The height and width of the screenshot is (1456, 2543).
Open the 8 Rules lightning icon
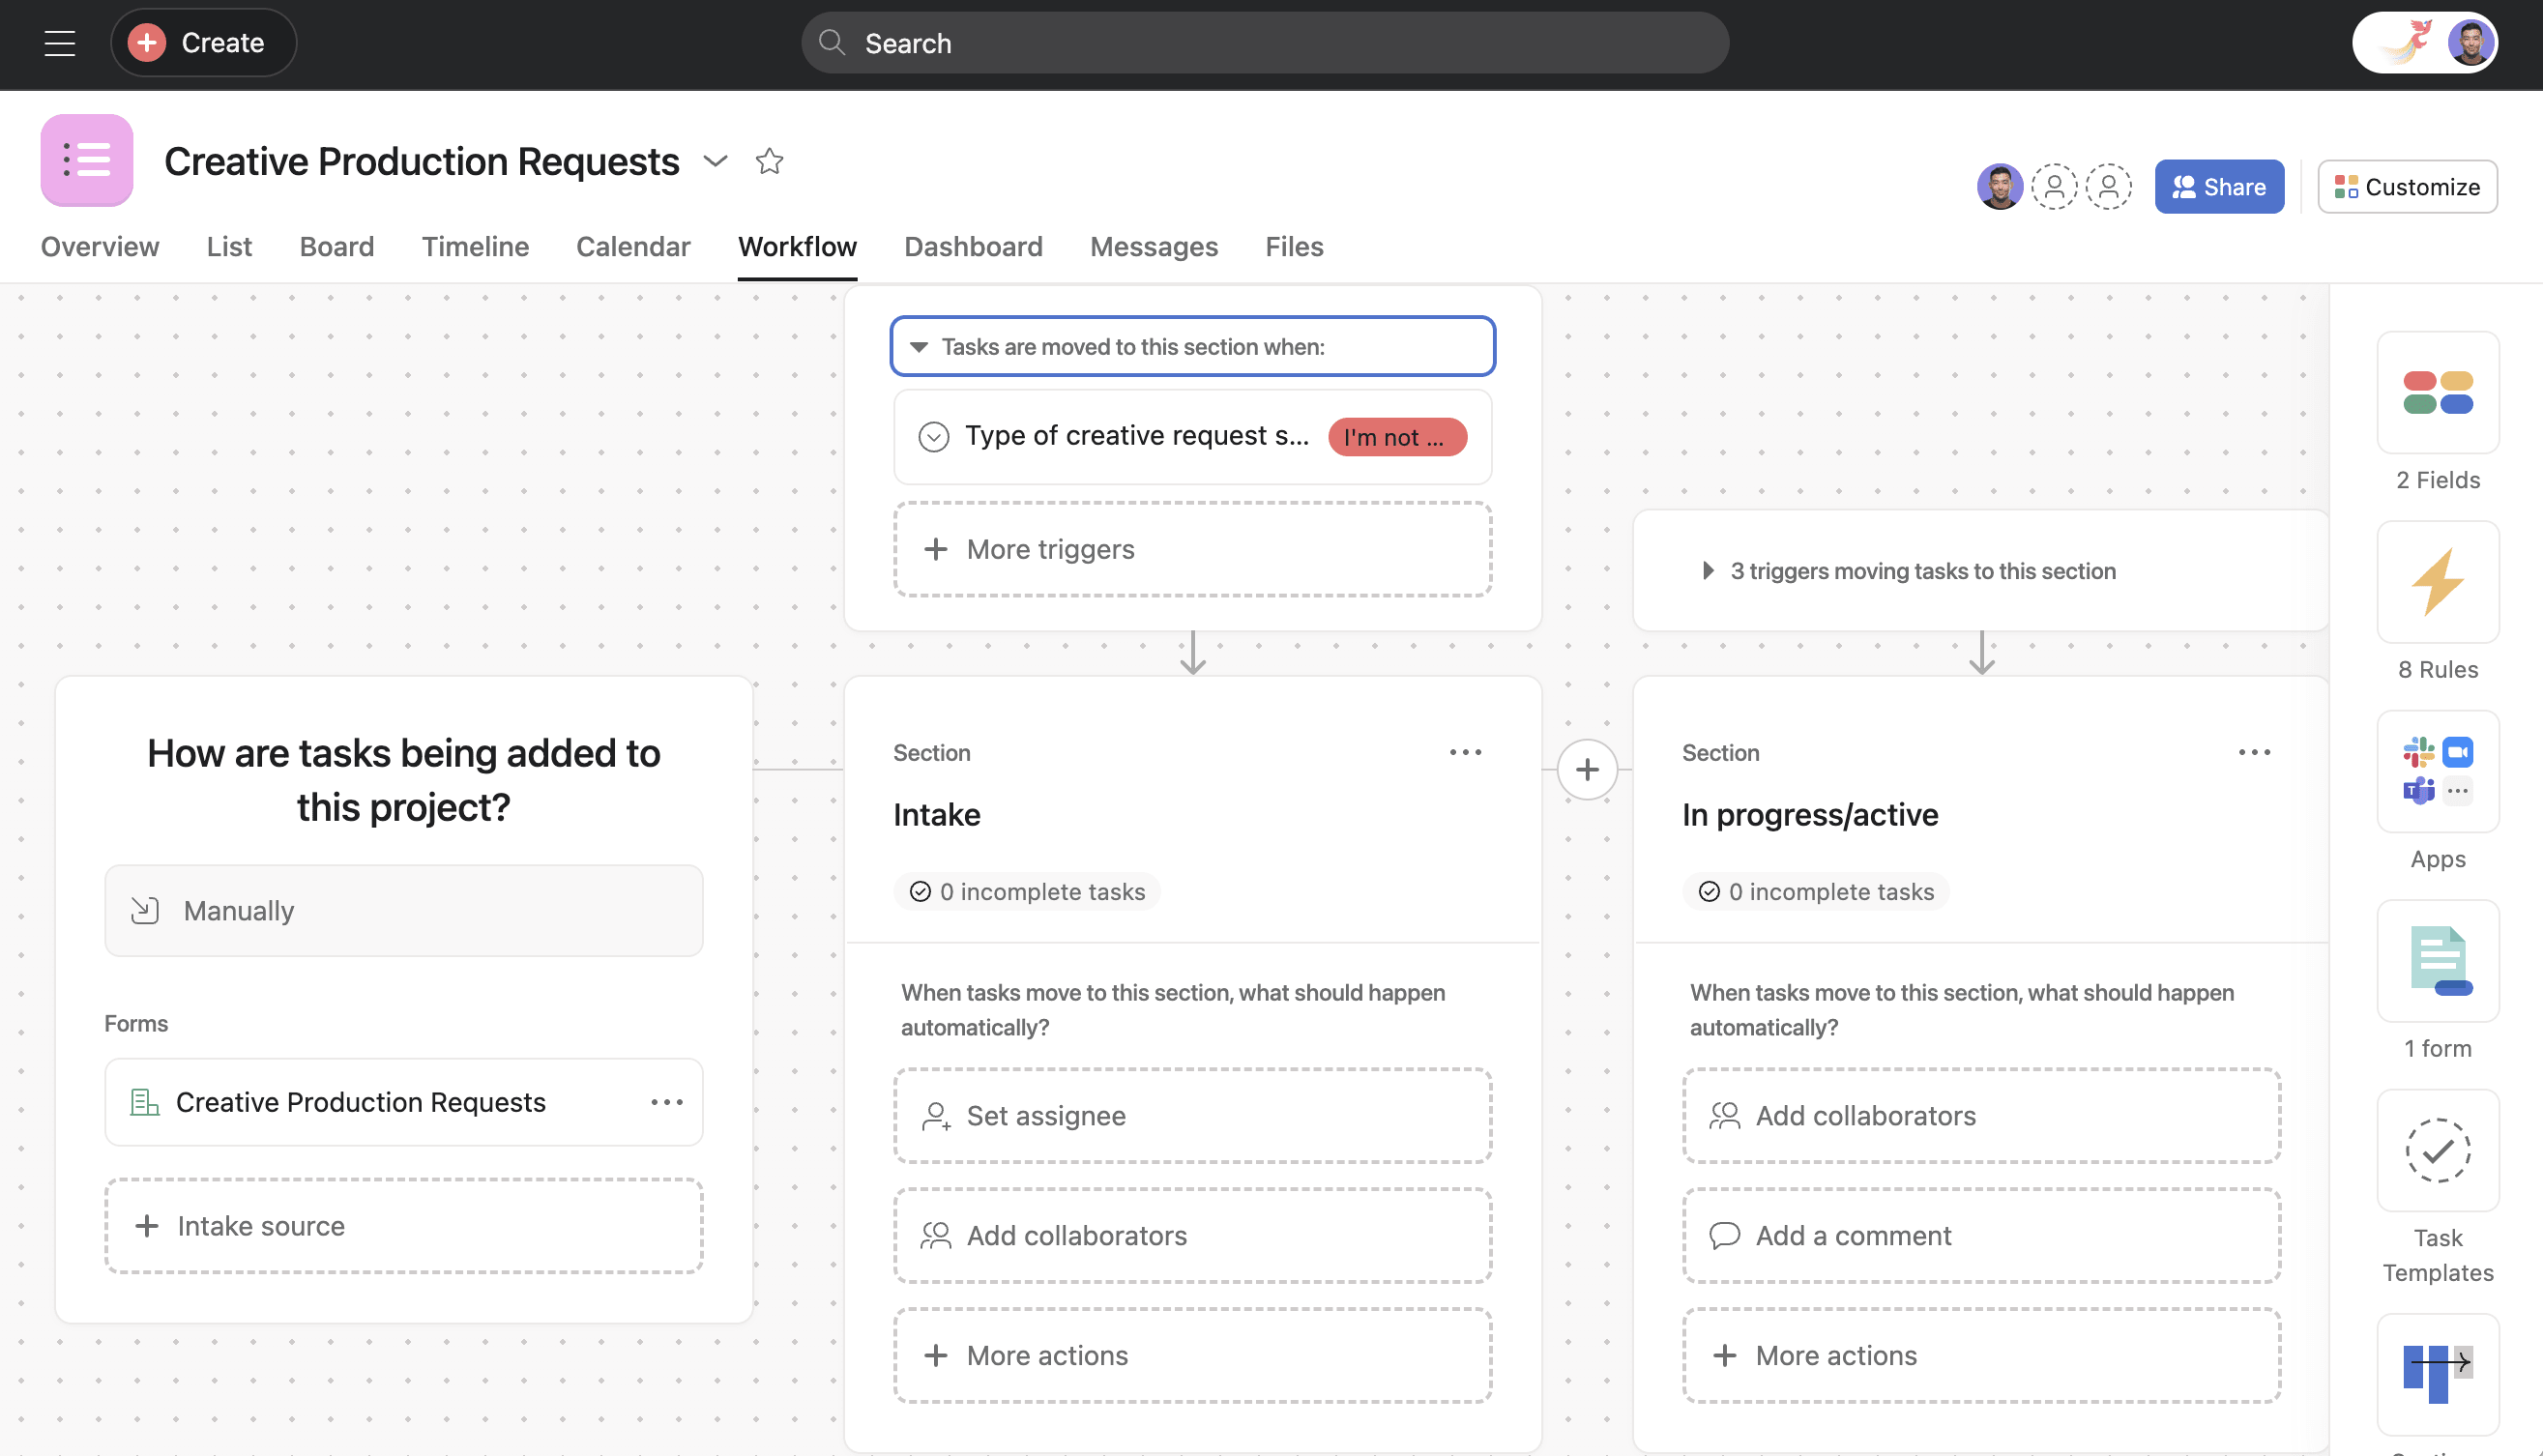(x=2437, y=582)
